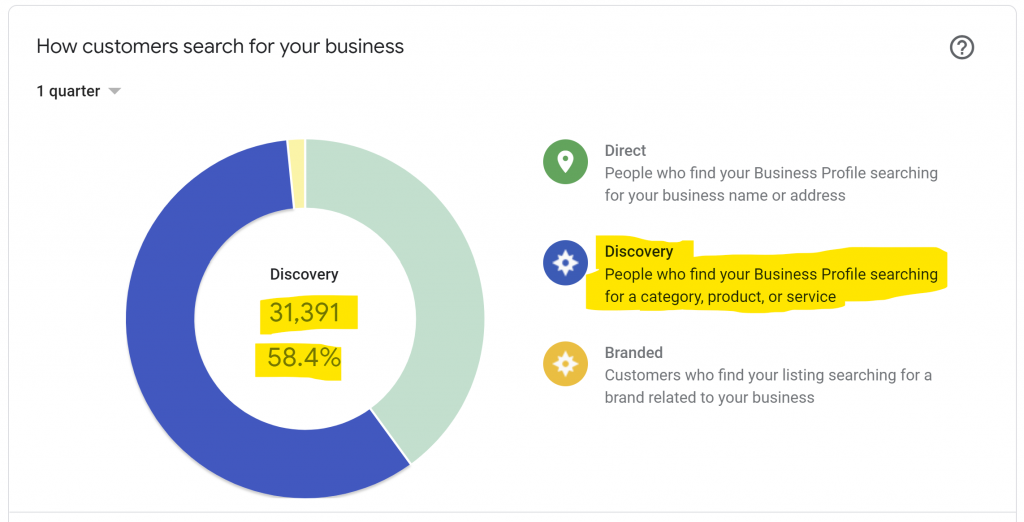
Task: Click the Discovery legend label
Action: (638, 252)
